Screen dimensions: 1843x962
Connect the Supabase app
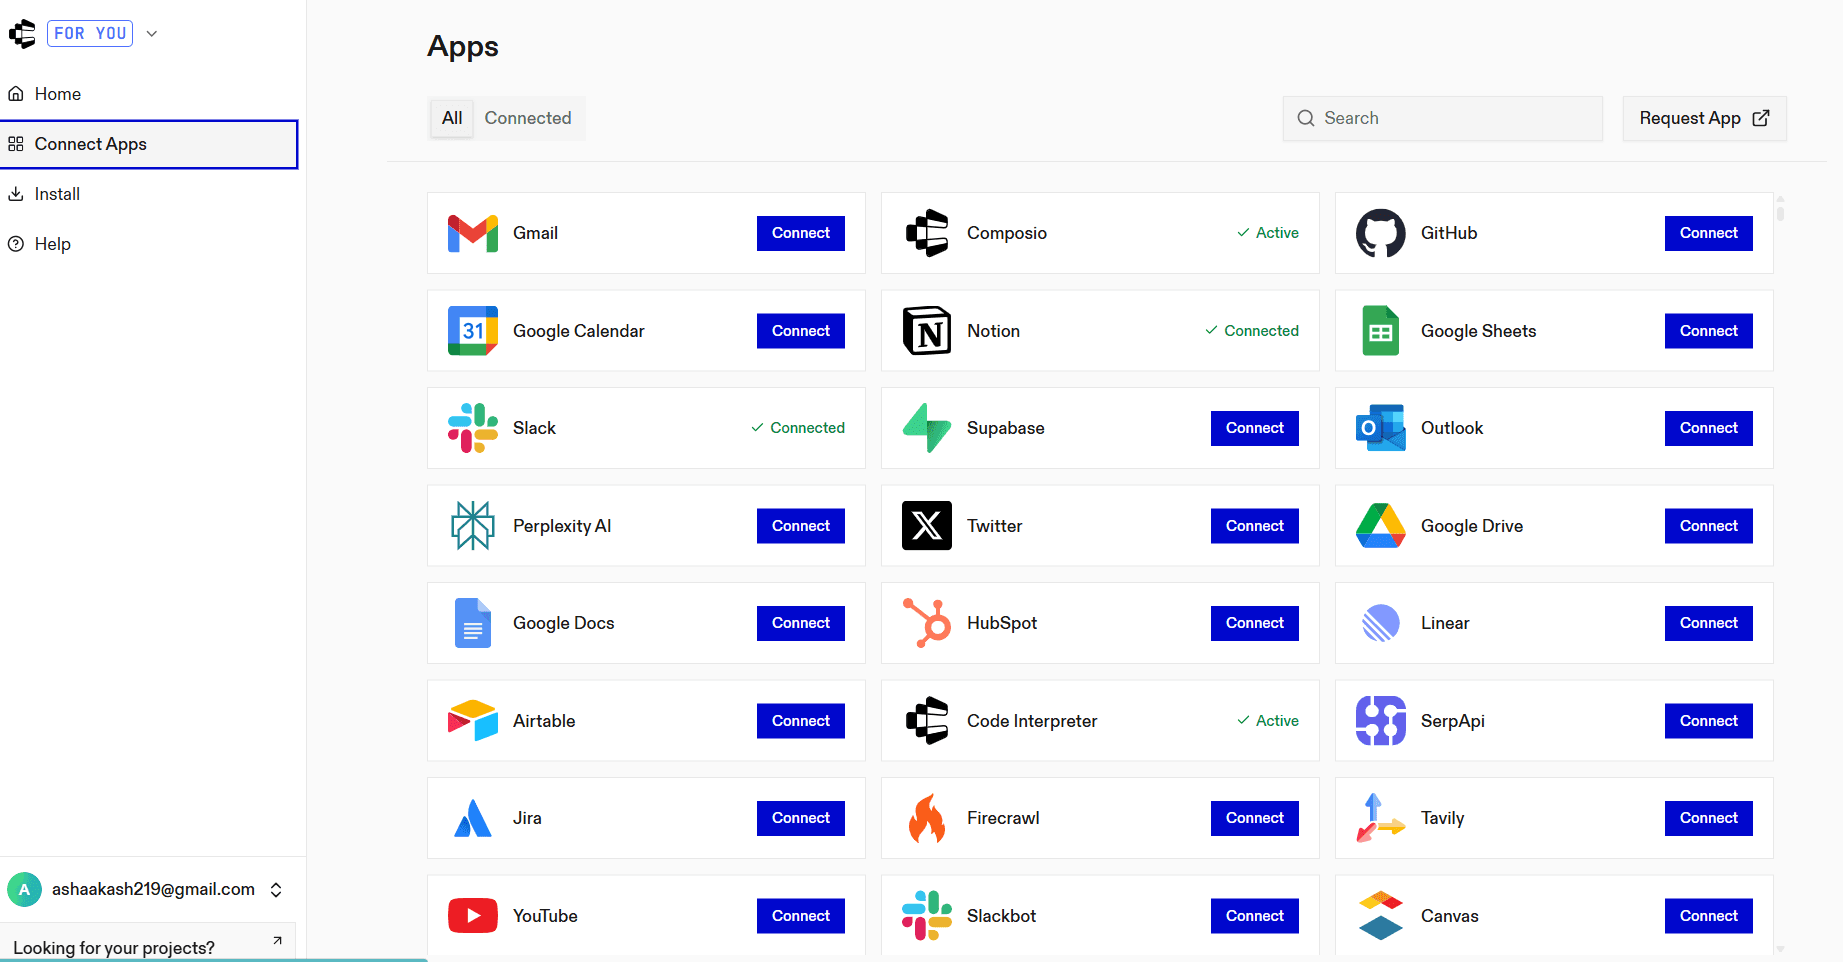pyautogui.click(x=1255, y=428)
